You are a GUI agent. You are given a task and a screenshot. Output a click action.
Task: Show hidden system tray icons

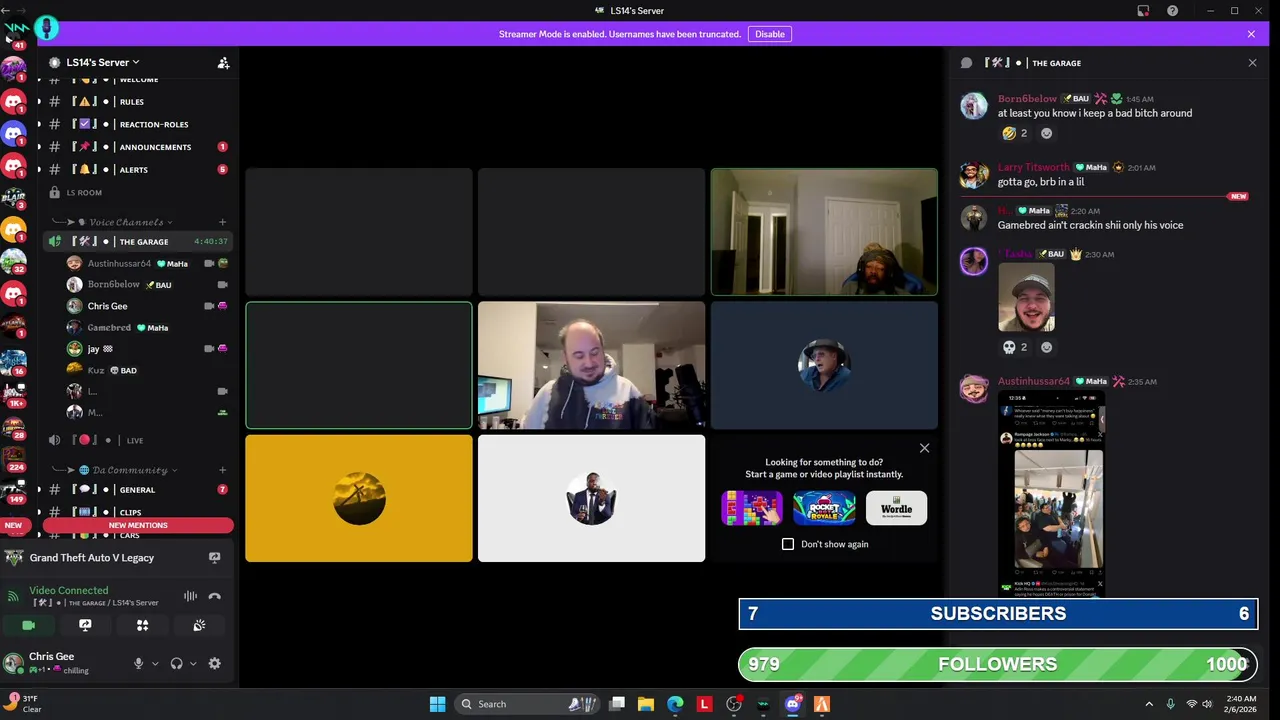(x=1148, y=704)
